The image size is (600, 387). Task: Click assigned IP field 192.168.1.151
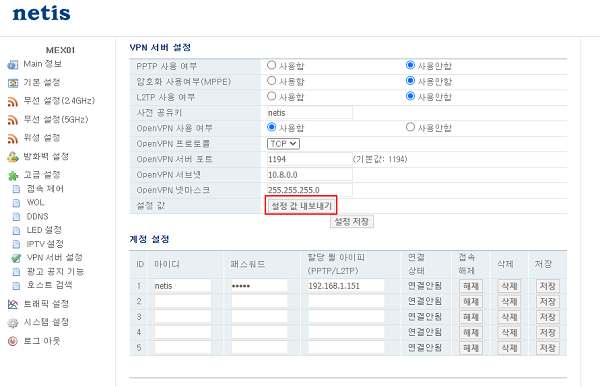[x=346, y=286]
